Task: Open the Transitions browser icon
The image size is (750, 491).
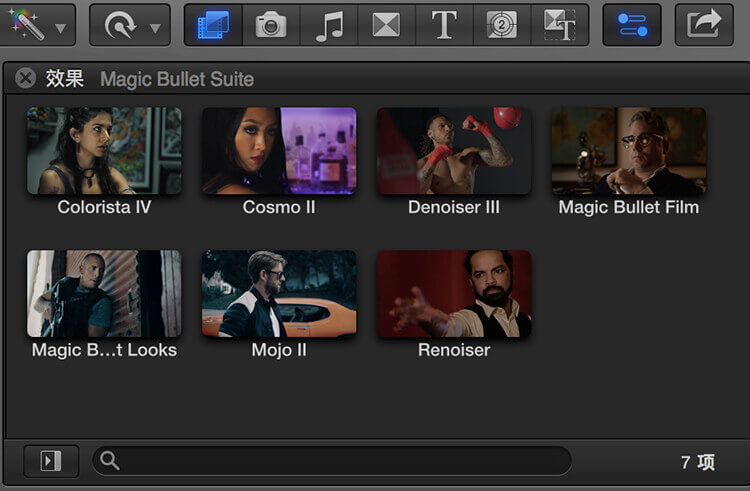Action: click(x=386, y=25)
